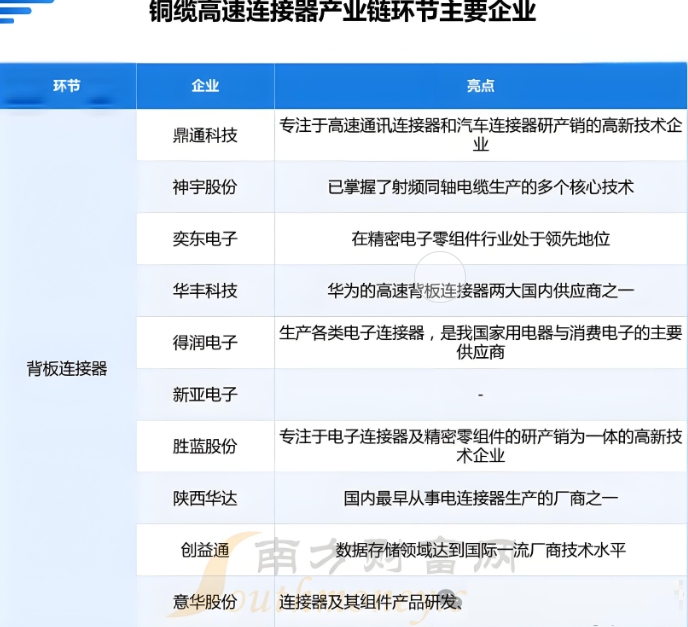Select the title 铜缆高速连接器产业链环节主要企业

pyautogui.click(x=343, y=10)
